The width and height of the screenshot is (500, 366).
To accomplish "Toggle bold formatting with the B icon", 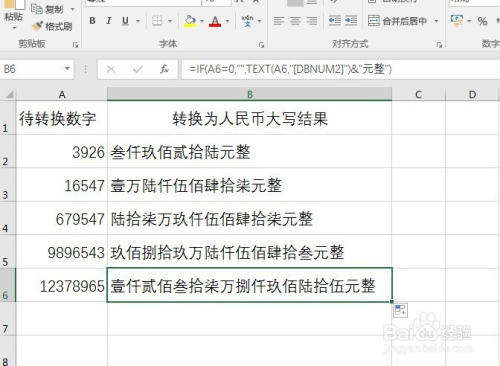I will [x=92, y=21].
